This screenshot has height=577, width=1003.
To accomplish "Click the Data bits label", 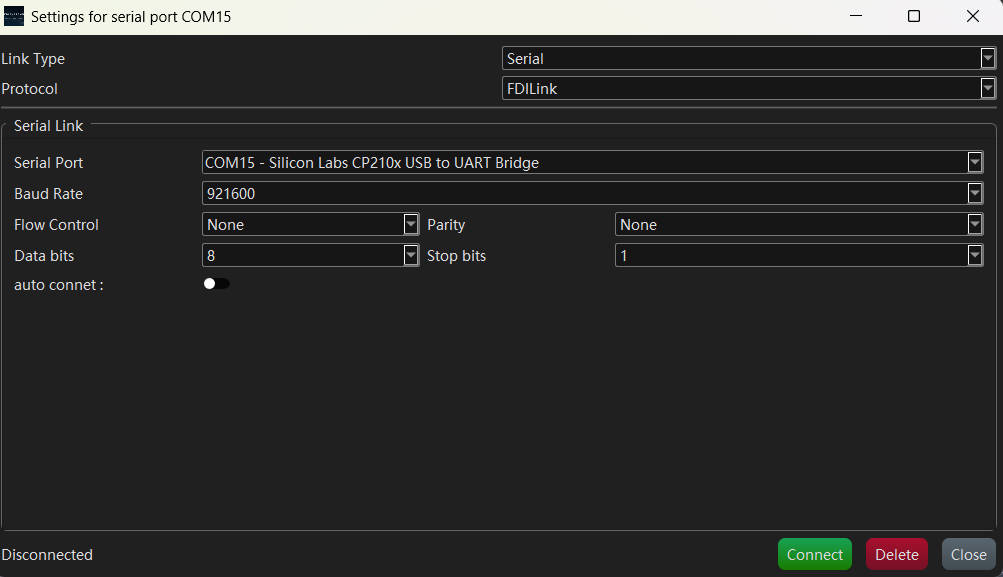I will [x=44, y=256].
